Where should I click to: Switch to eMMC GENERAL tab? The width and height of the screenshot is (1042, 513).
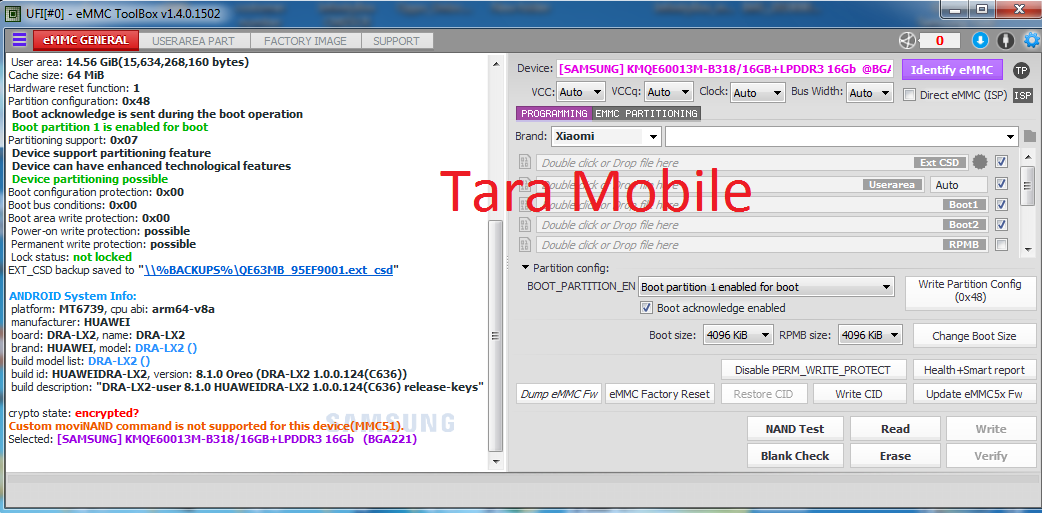[x=86, y=40]
